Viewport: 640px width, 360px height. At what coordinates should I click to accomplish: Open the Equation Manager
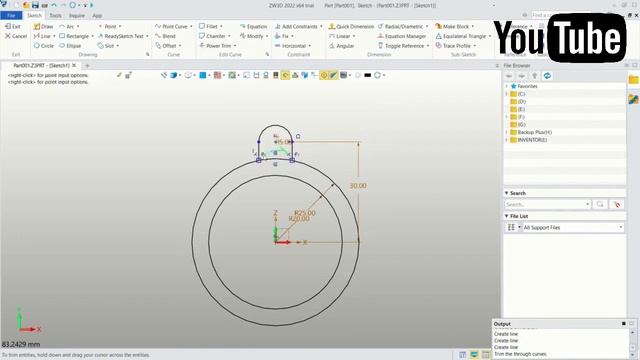[402, 36]
